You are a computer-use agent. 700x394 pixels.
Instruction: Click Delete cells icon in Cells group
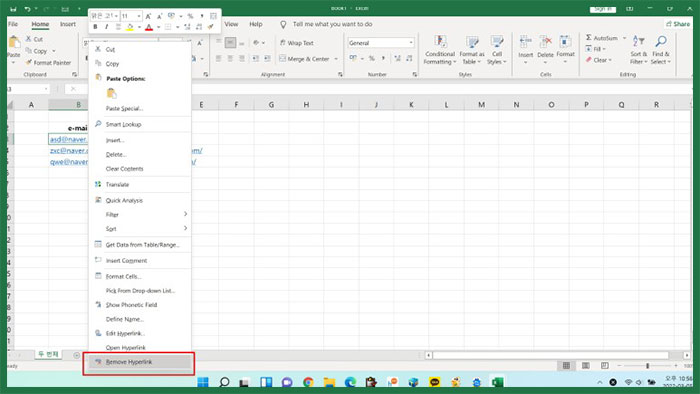(545, 41)
